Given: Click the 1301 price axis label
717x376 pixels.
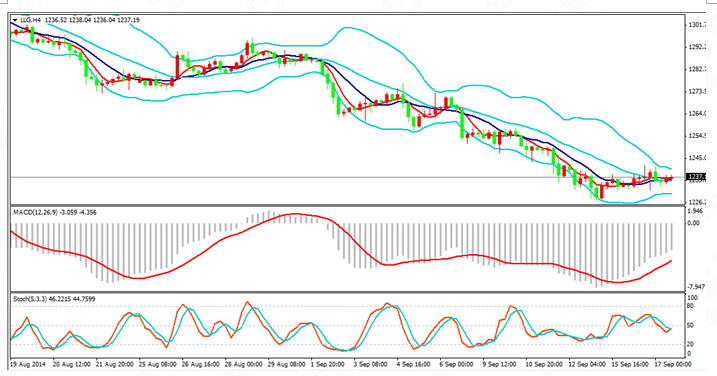Looking at the screenshot, I should click(x=697, y=24).
